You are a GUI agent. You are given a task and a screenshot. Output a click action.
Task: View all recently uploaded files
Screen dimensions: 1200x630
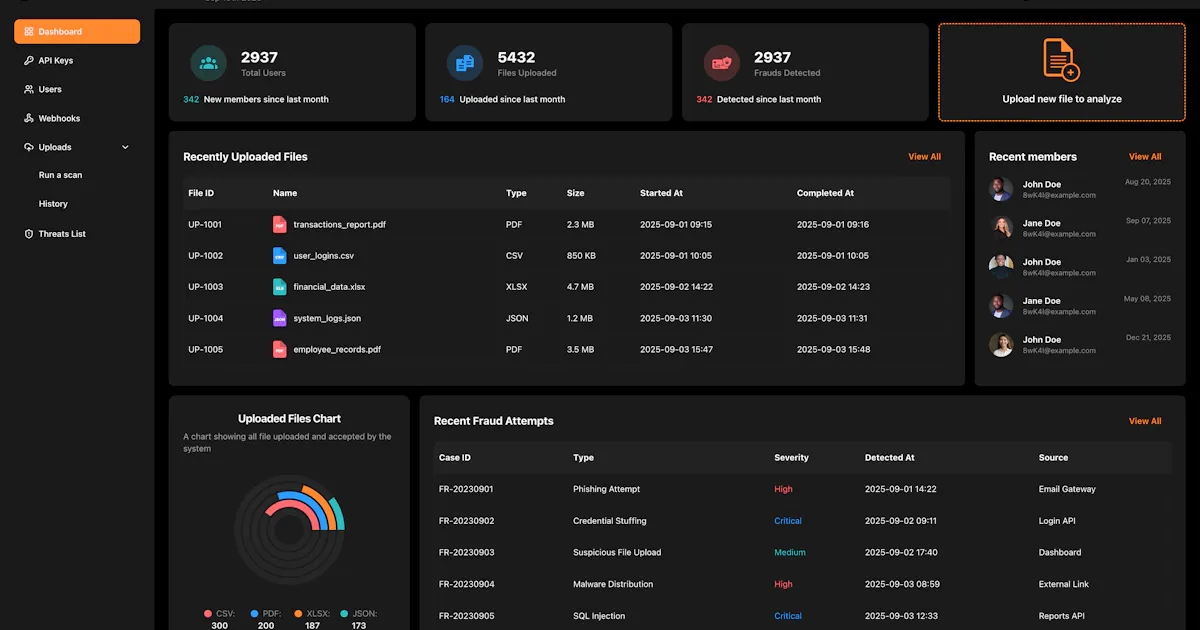924,157
